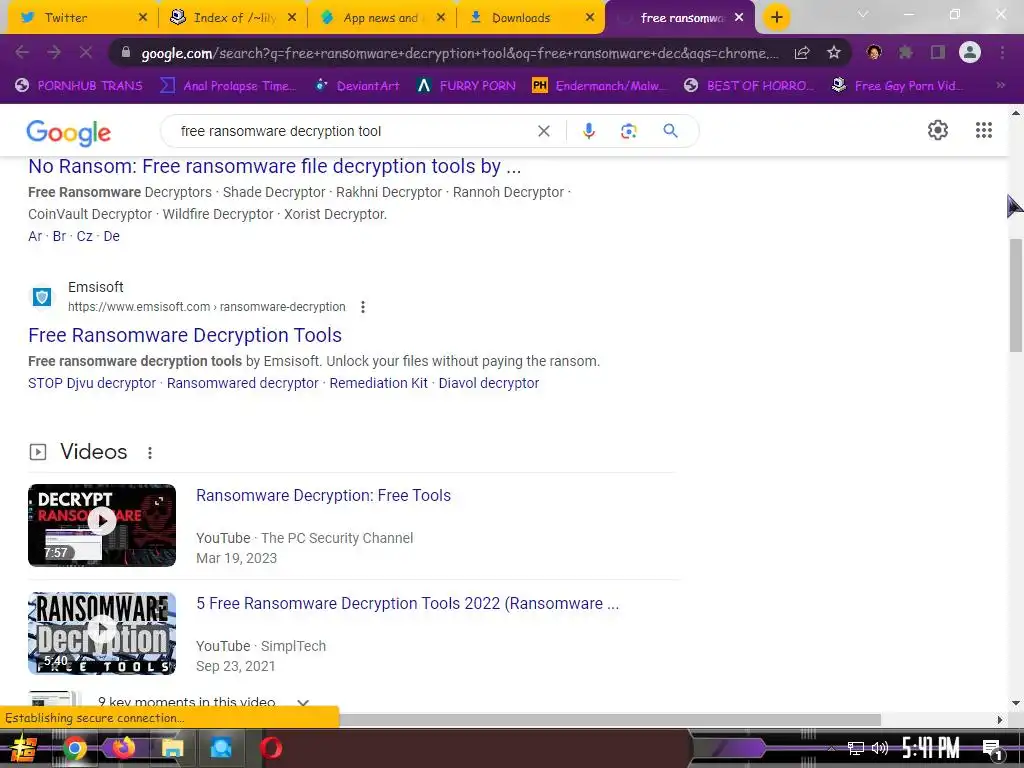This screenshot has height=768, width=1024.
Task: Click the Emsisoft shield favicon
Action: [42, 297]
